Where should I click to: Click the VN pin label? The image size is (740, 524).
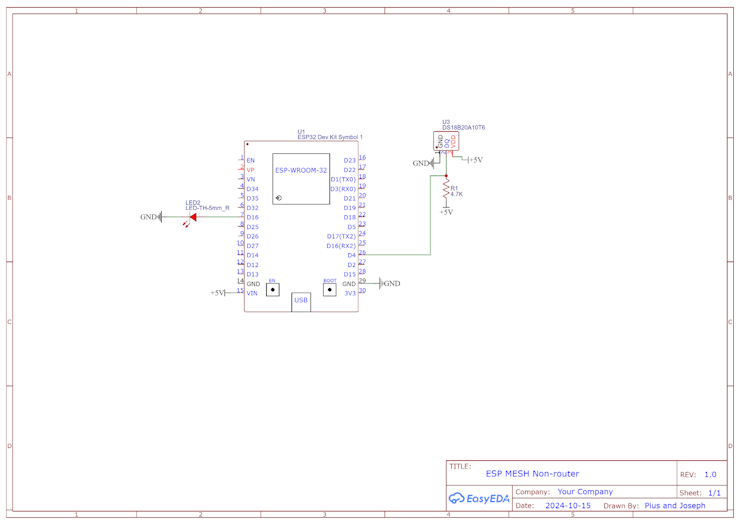pos(251,179)
